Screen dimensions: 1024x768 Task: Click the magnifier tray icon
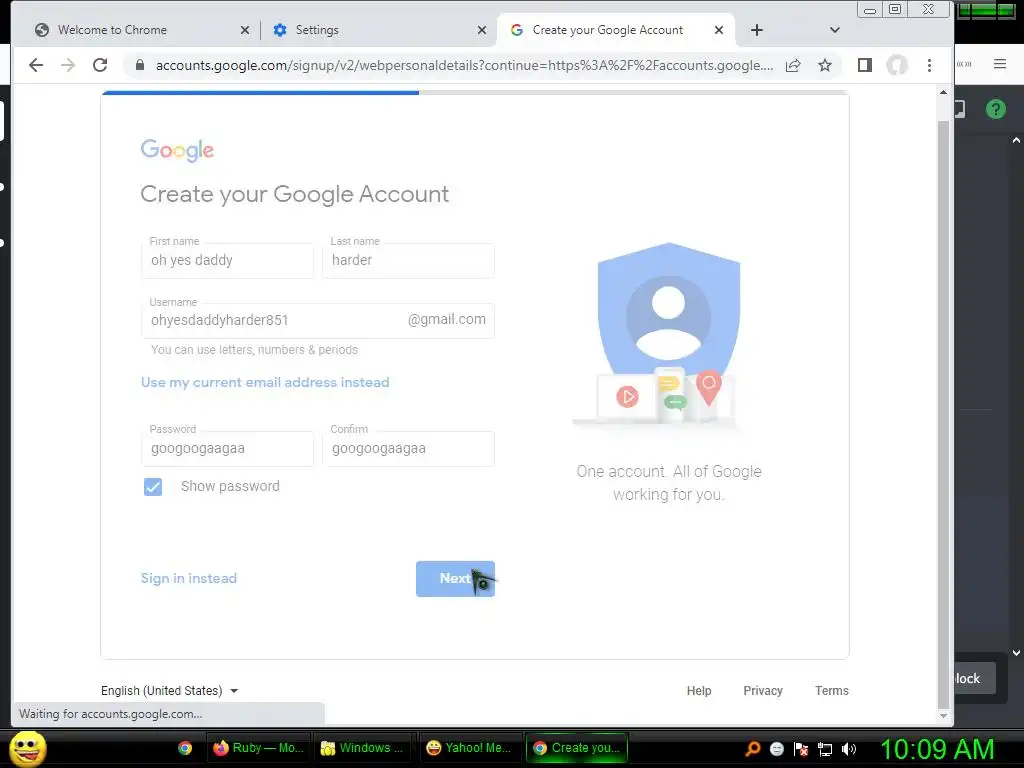pyautogui.click(x=752, y=748)
